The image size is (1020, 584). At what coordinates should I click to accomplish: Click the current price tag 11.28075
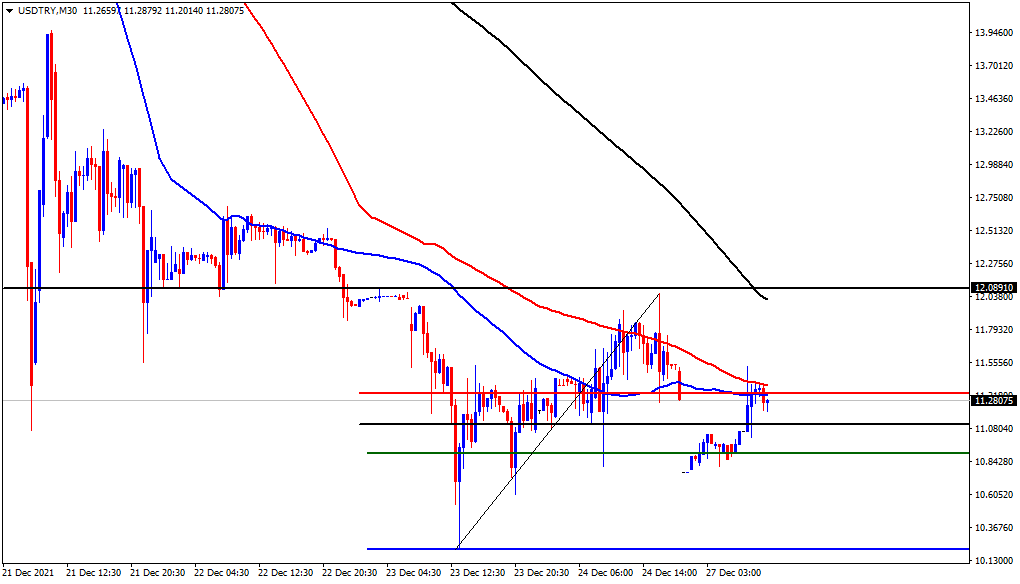(x=993, y=401)
